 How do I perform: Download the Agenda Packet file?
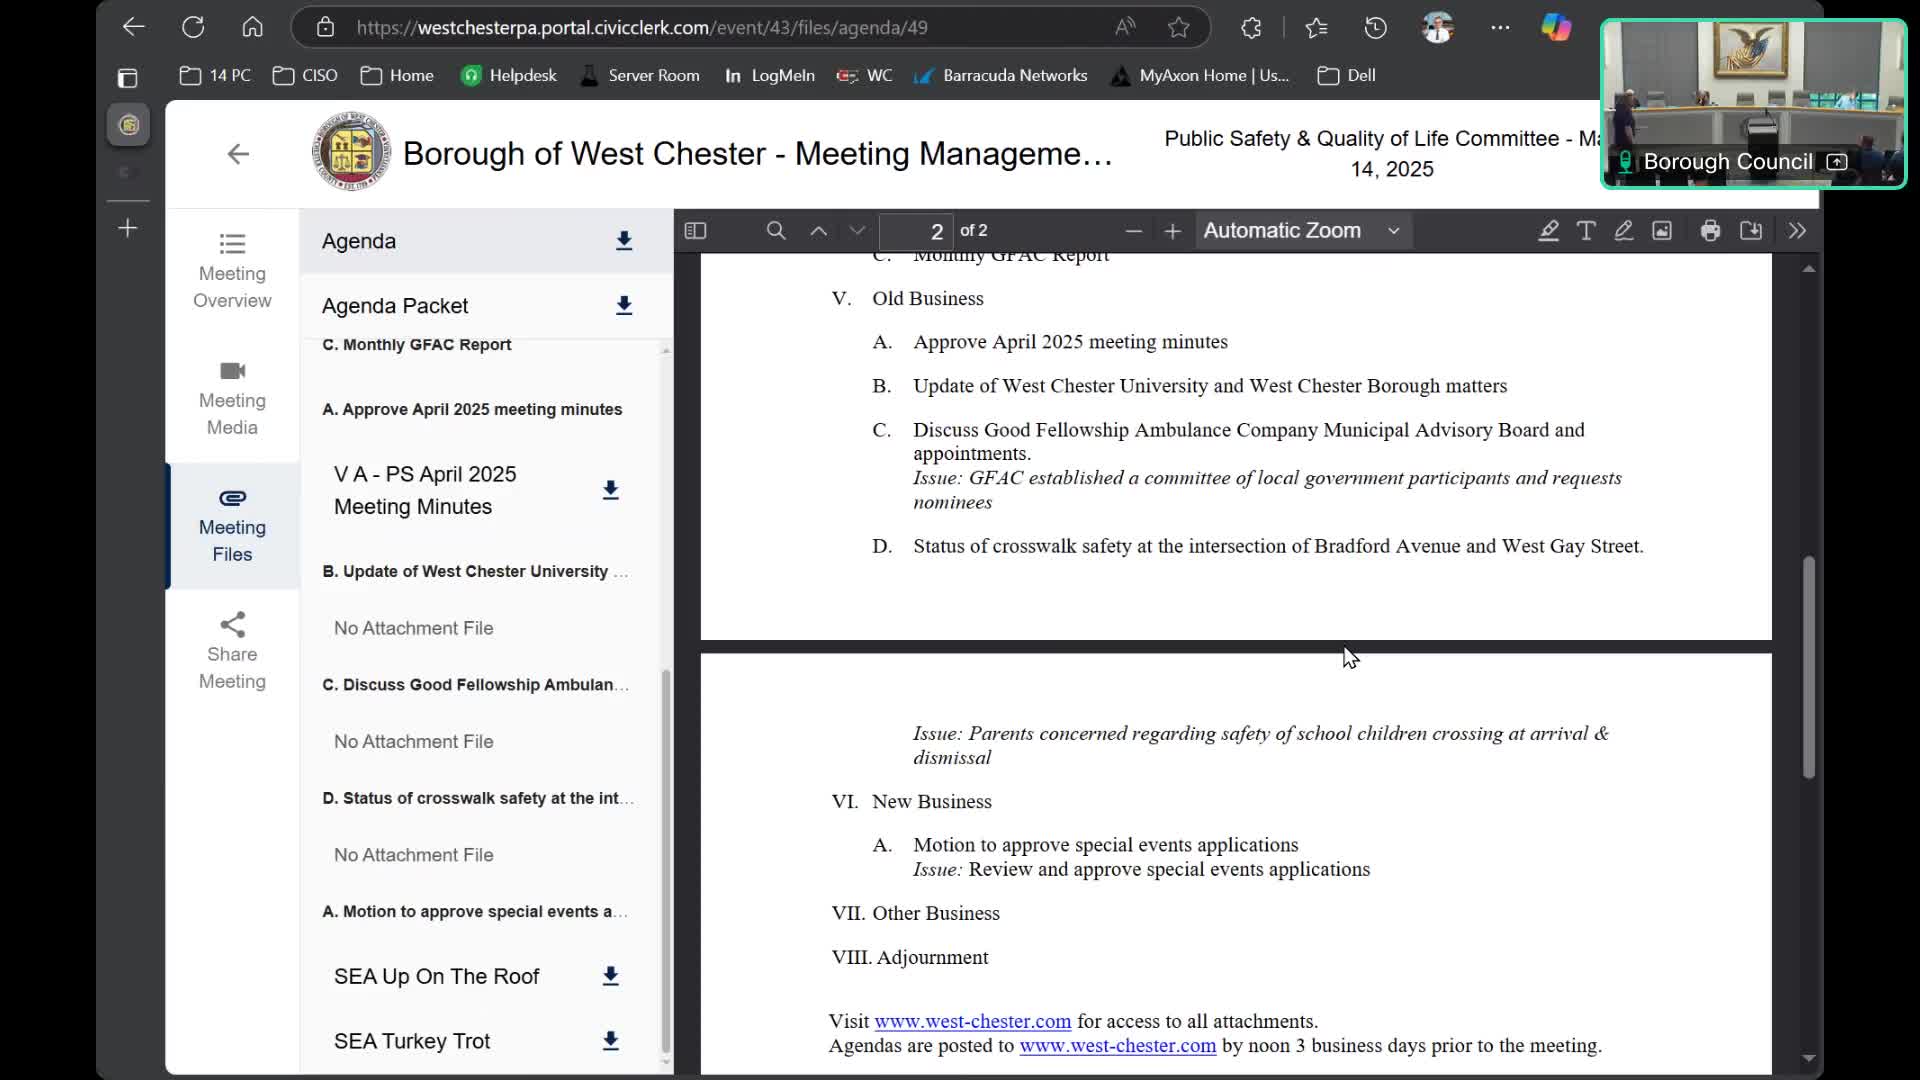pos(624,305)
